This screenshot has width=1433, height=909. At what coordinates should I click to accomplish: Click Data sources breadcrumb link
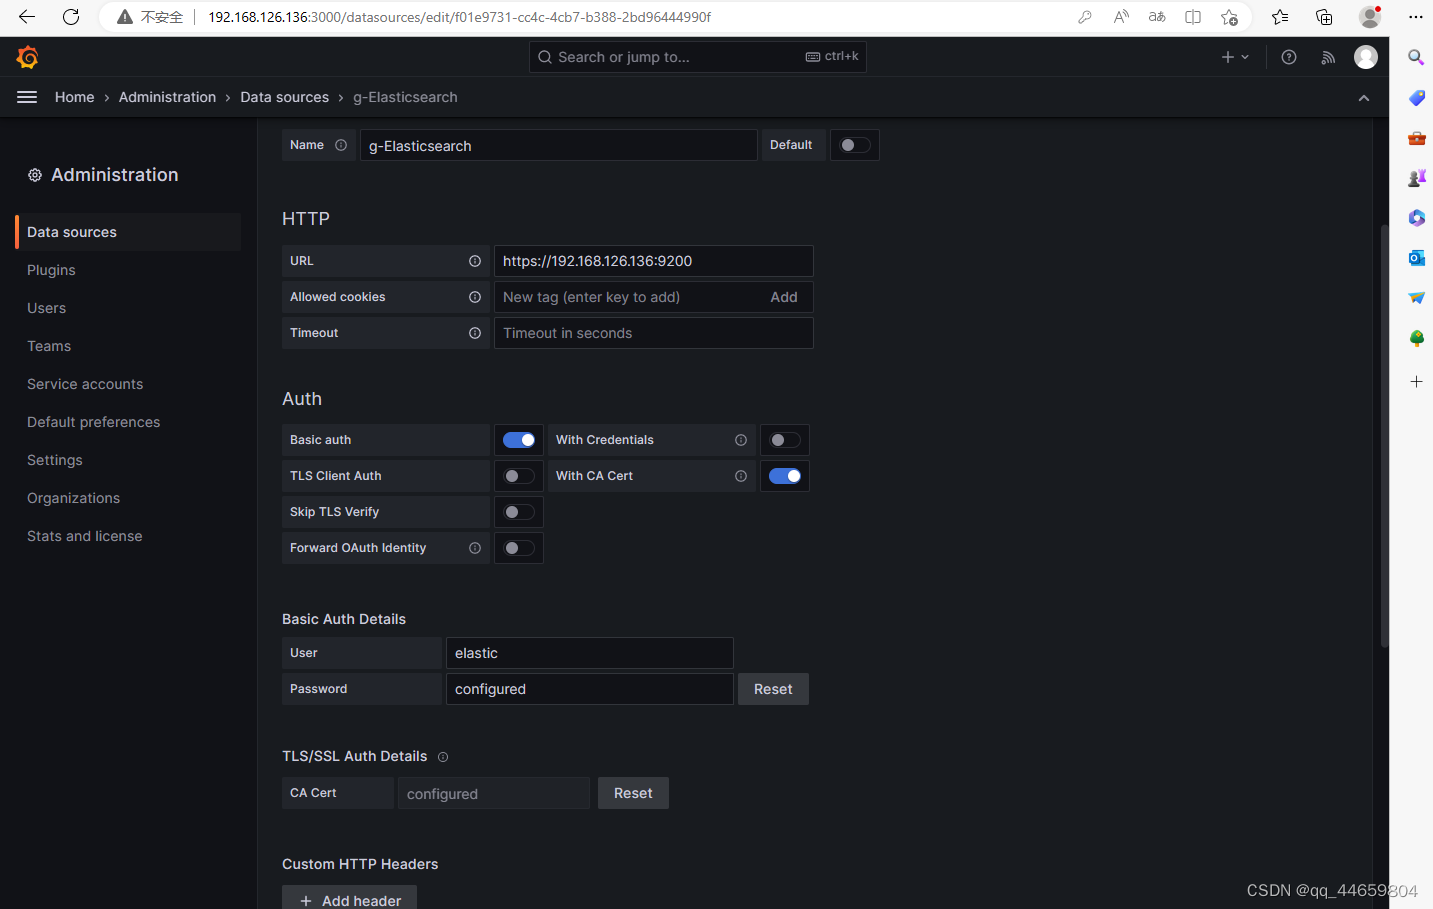tap(284, 97)
